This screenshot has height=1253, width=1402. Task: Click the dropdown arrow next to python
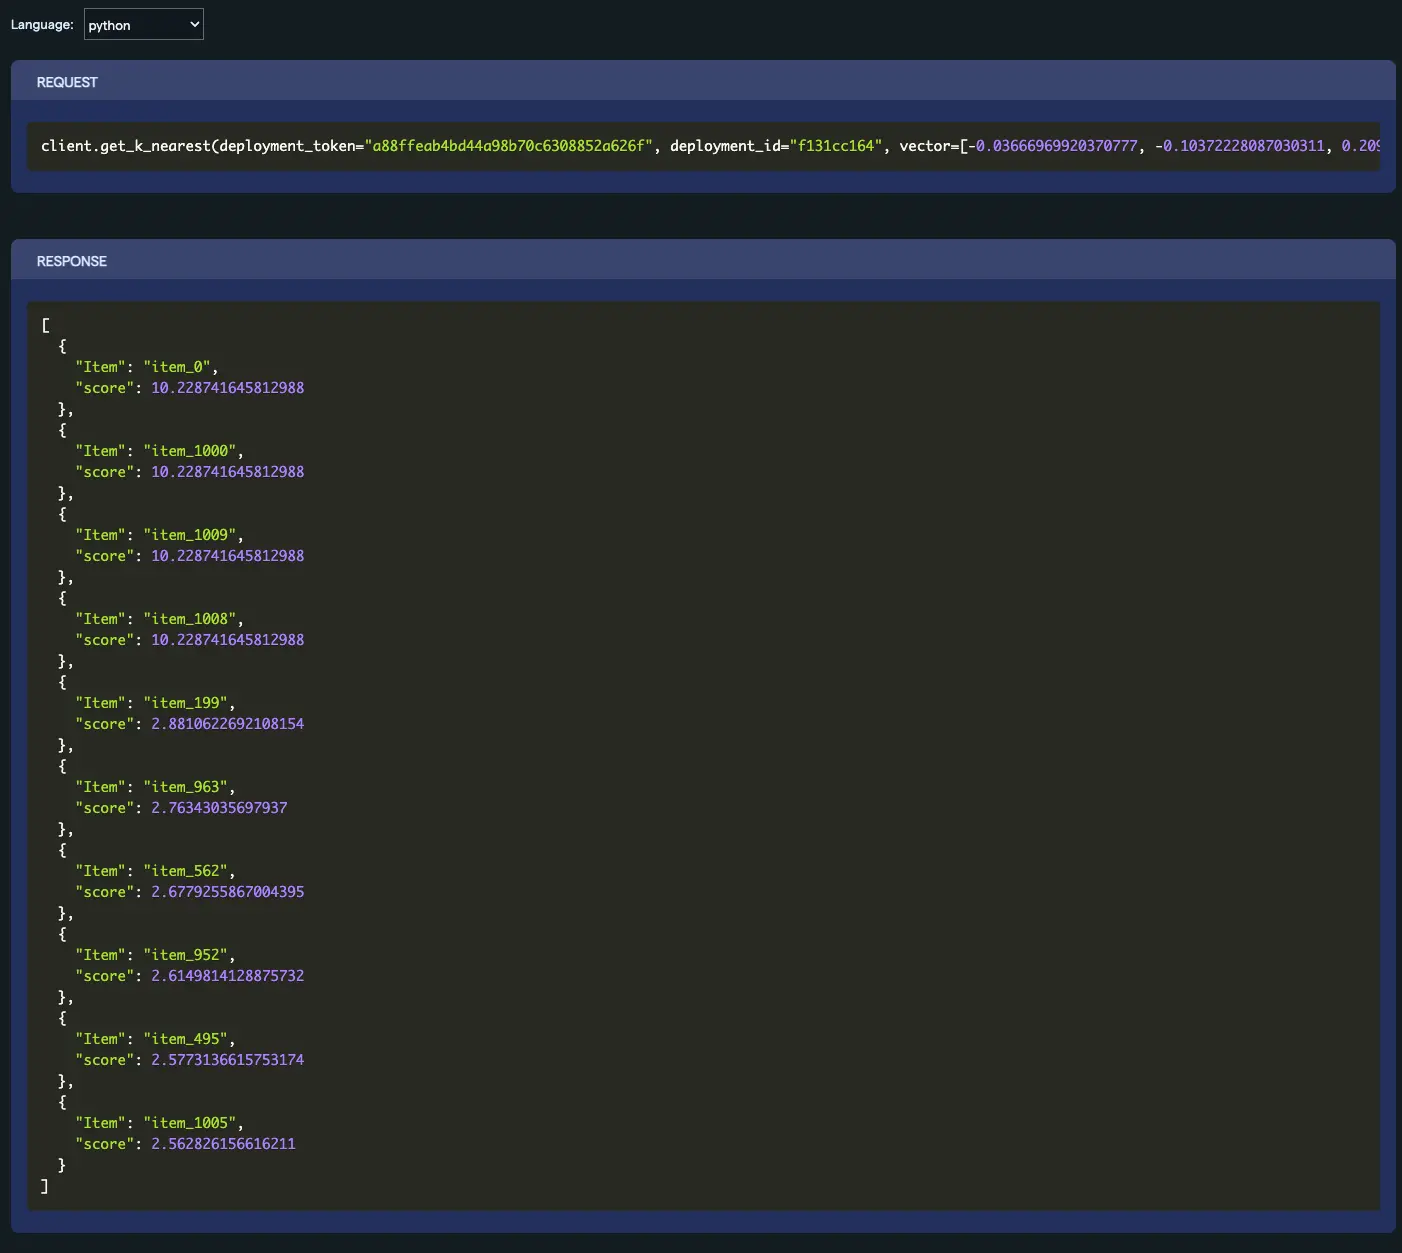[x=194, y=25]
